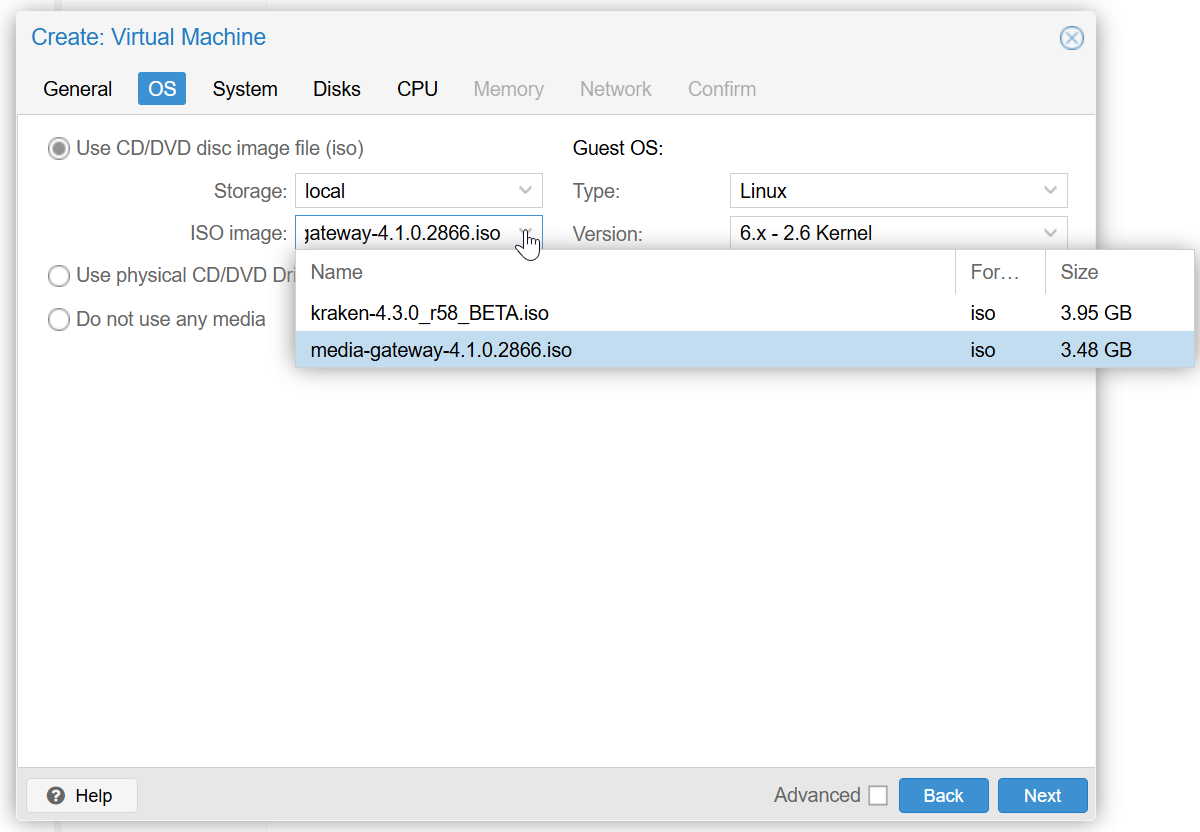Screen dimensions: 1200x832
Task: Open the Version dropdown
Action: click(1050, 233)
